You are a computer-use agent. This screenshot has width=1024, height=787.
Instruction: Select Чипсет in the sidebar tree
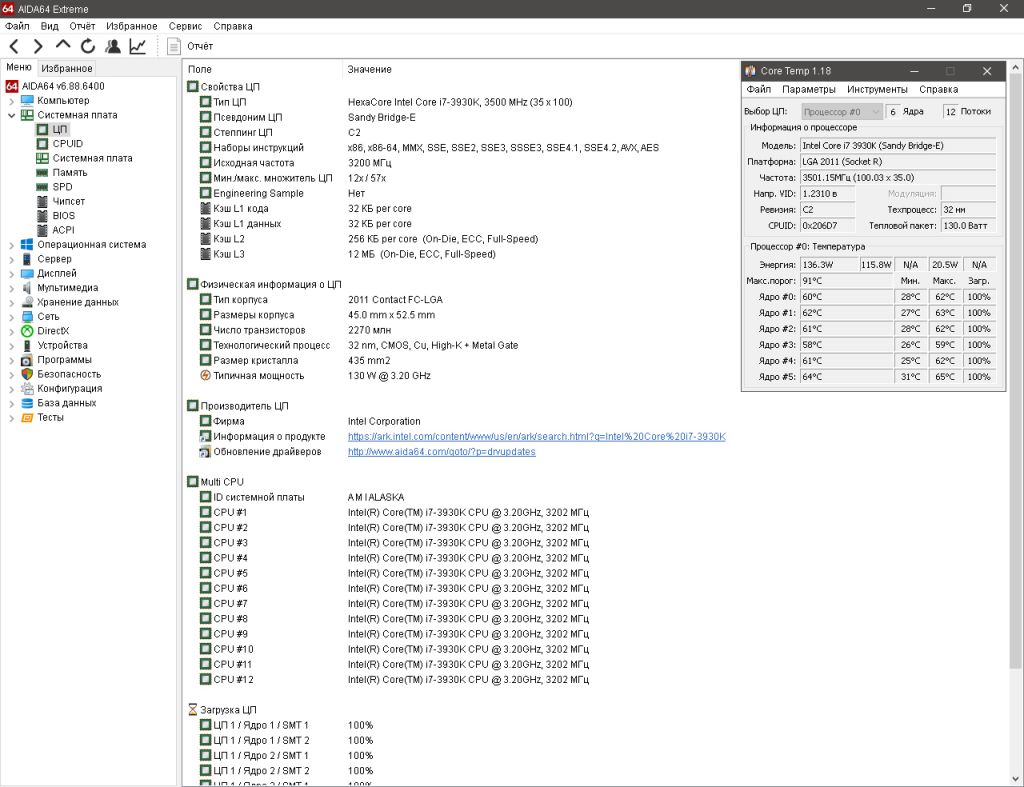69,201
